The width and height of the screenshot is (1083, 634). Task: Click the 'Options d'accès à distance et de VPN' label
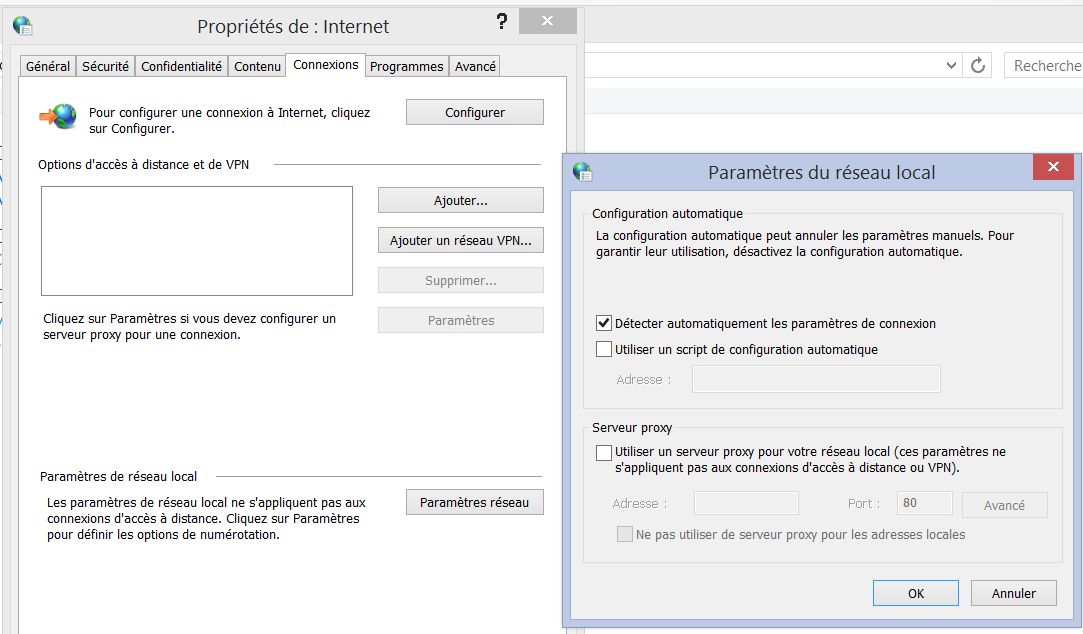tap(144, 164)
